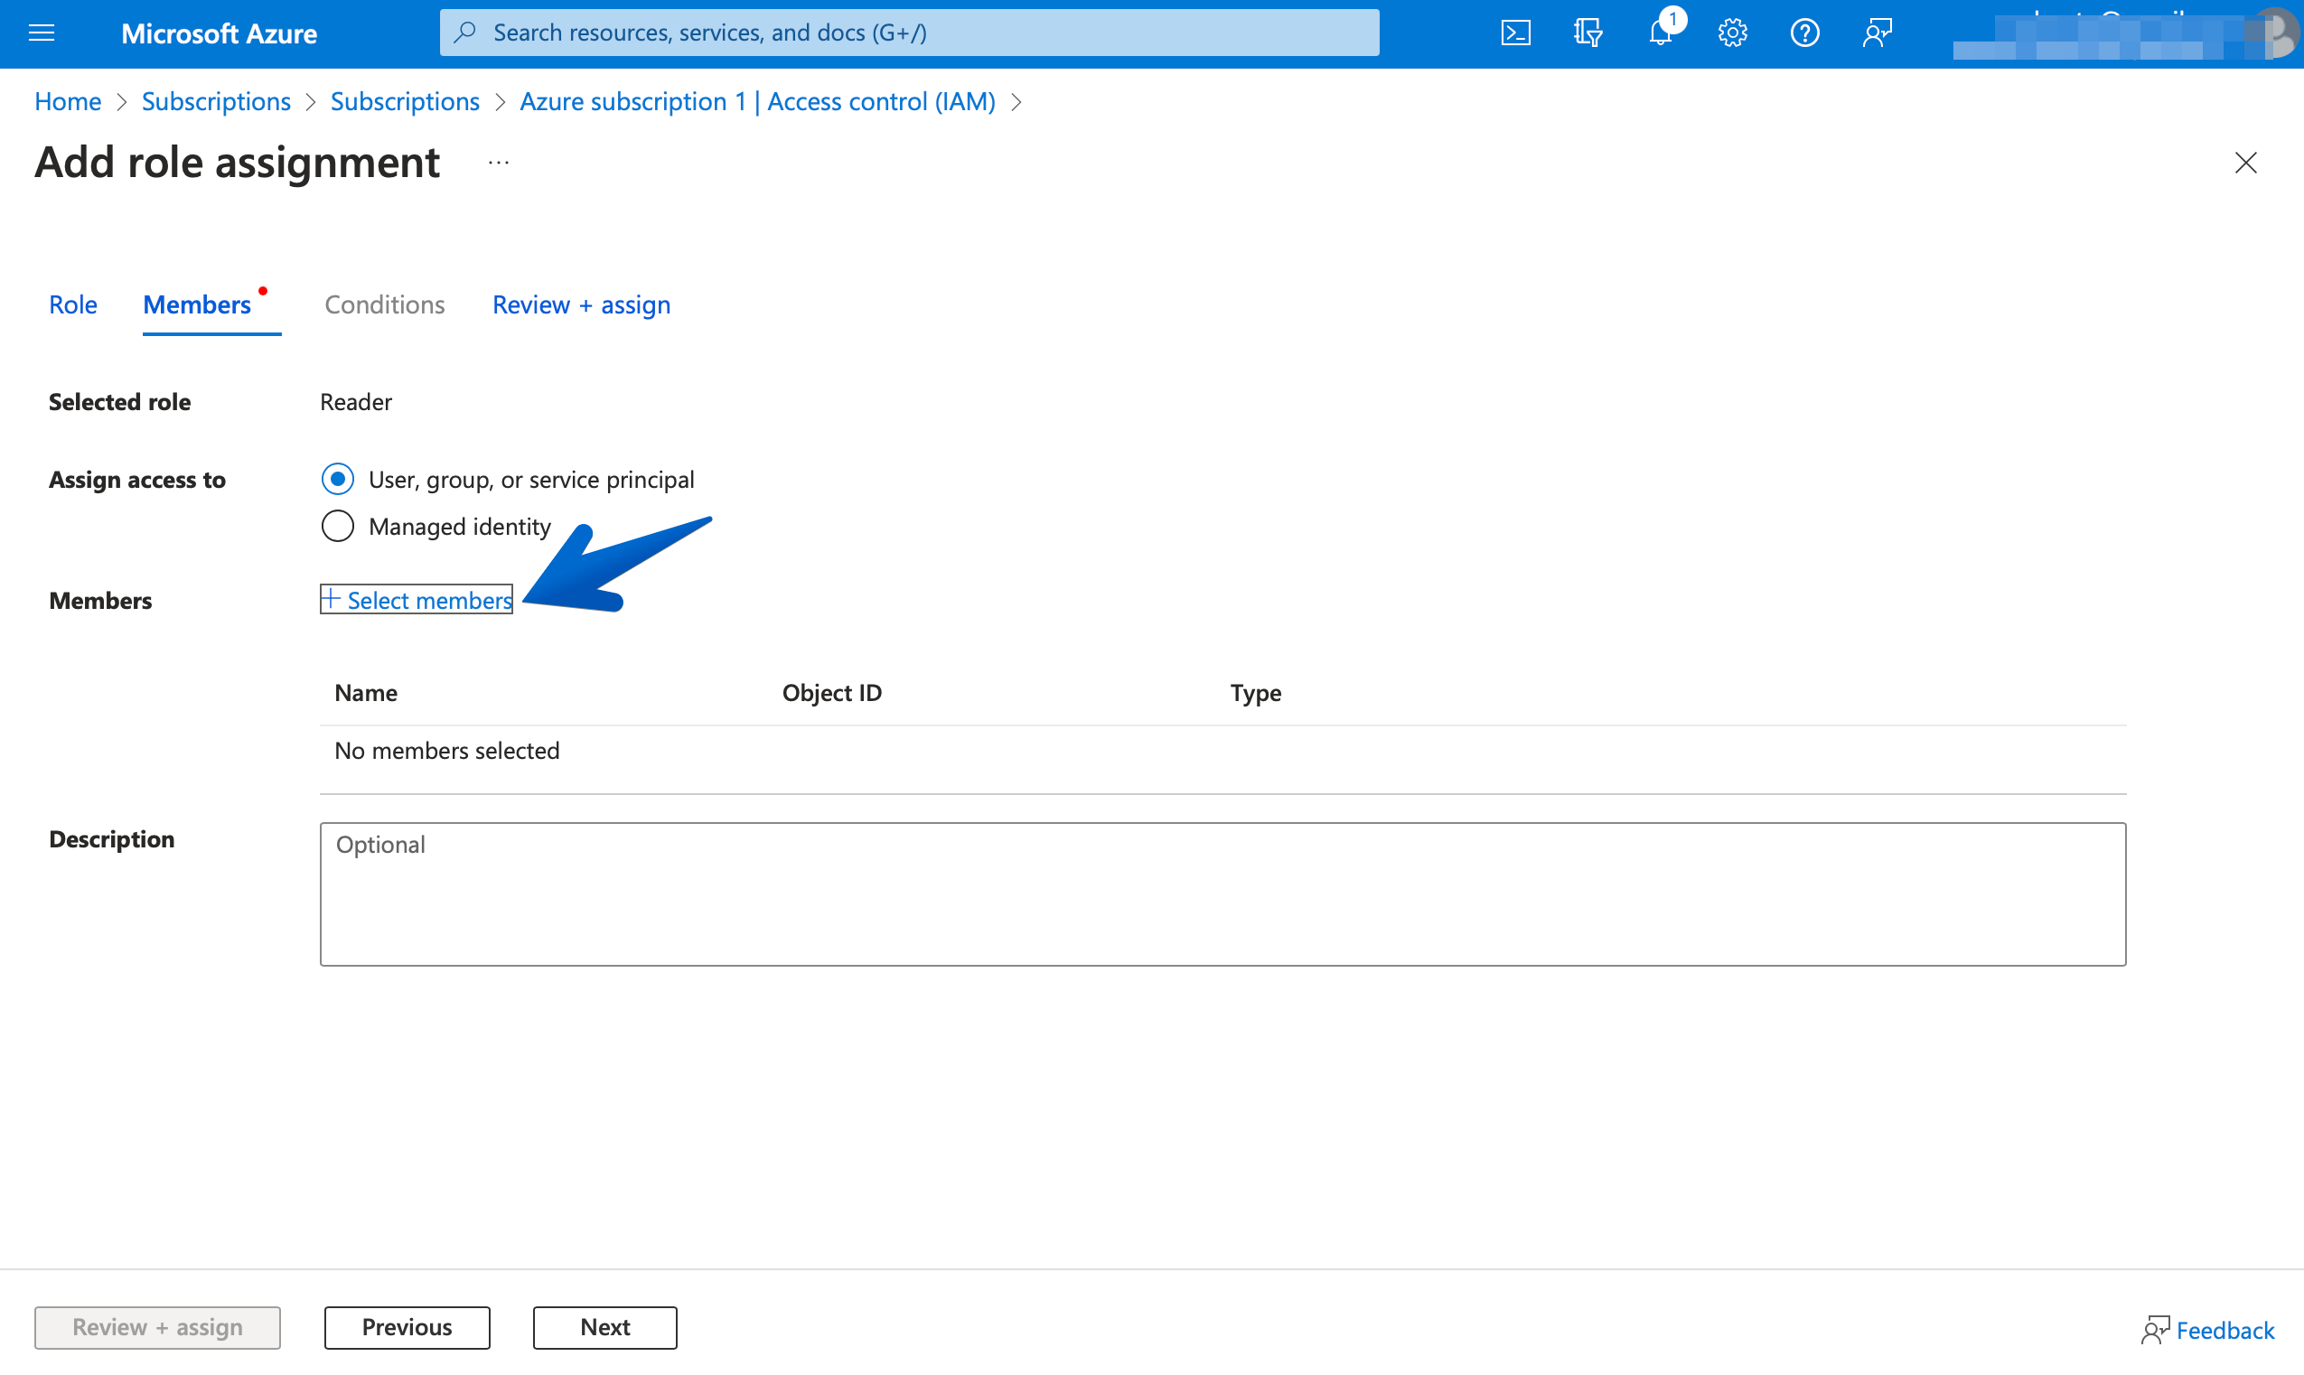Open the Conditions tab
Screen dimensions: 2304x1375
[384, 304]
